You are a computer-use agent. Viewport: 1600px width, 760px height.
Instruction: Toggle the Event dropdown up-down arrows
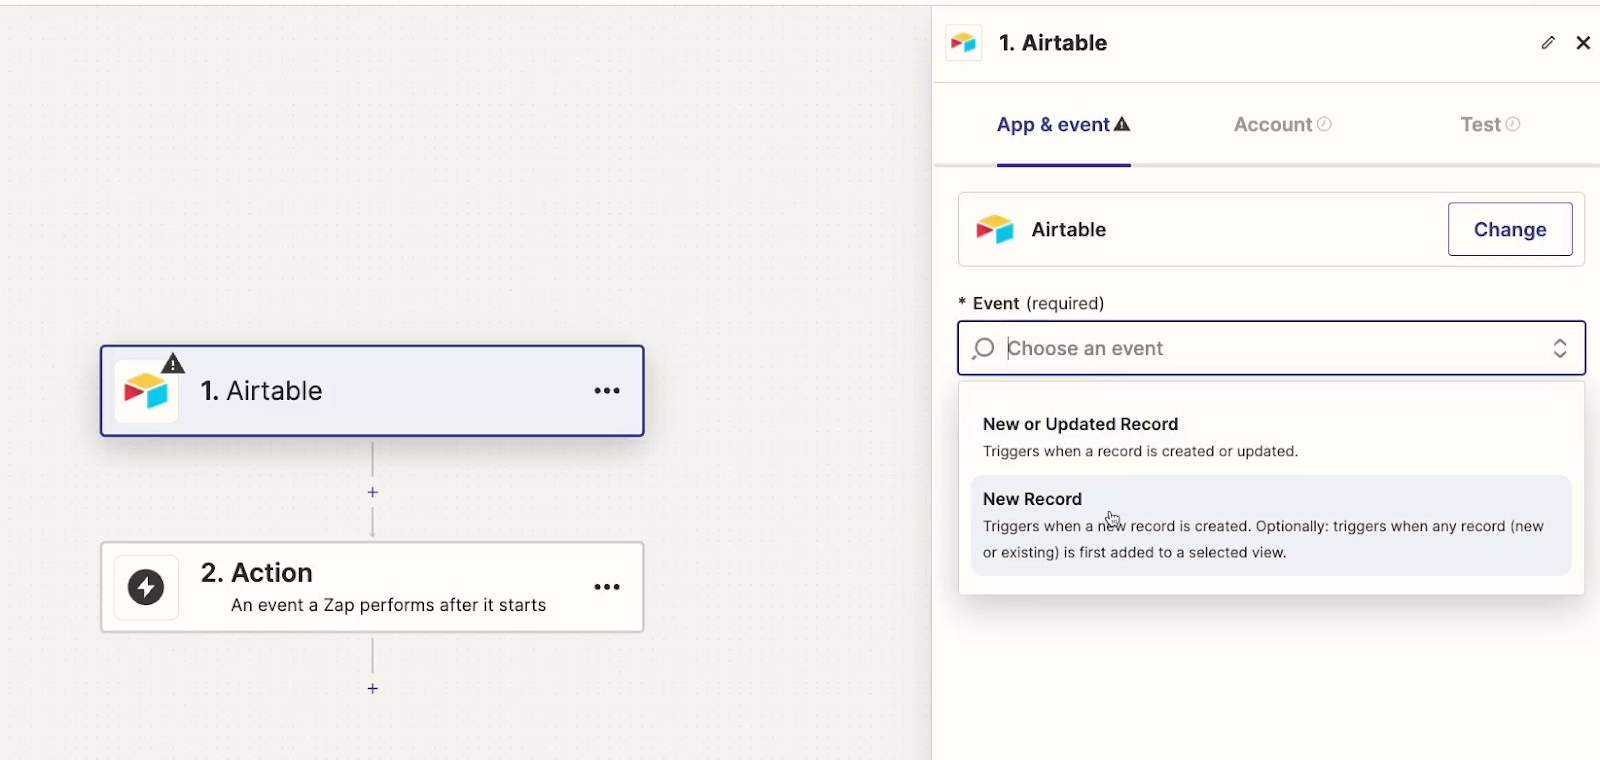click(x=1560, y=348)
